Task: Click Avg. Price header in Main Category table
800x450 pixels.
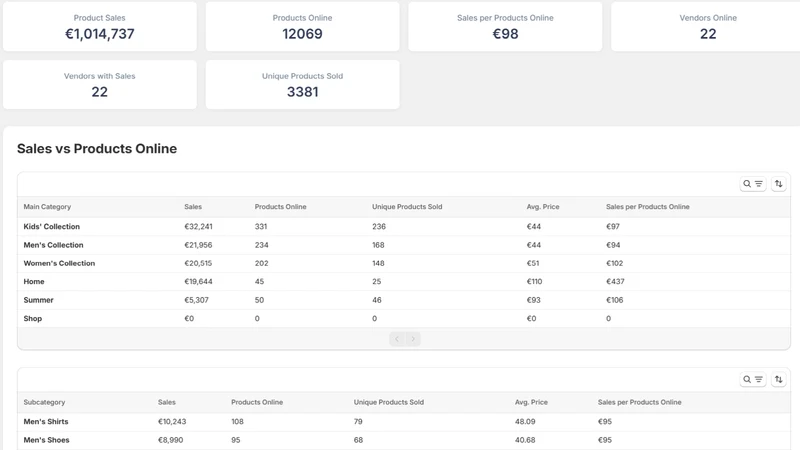Action: (543, 207)
